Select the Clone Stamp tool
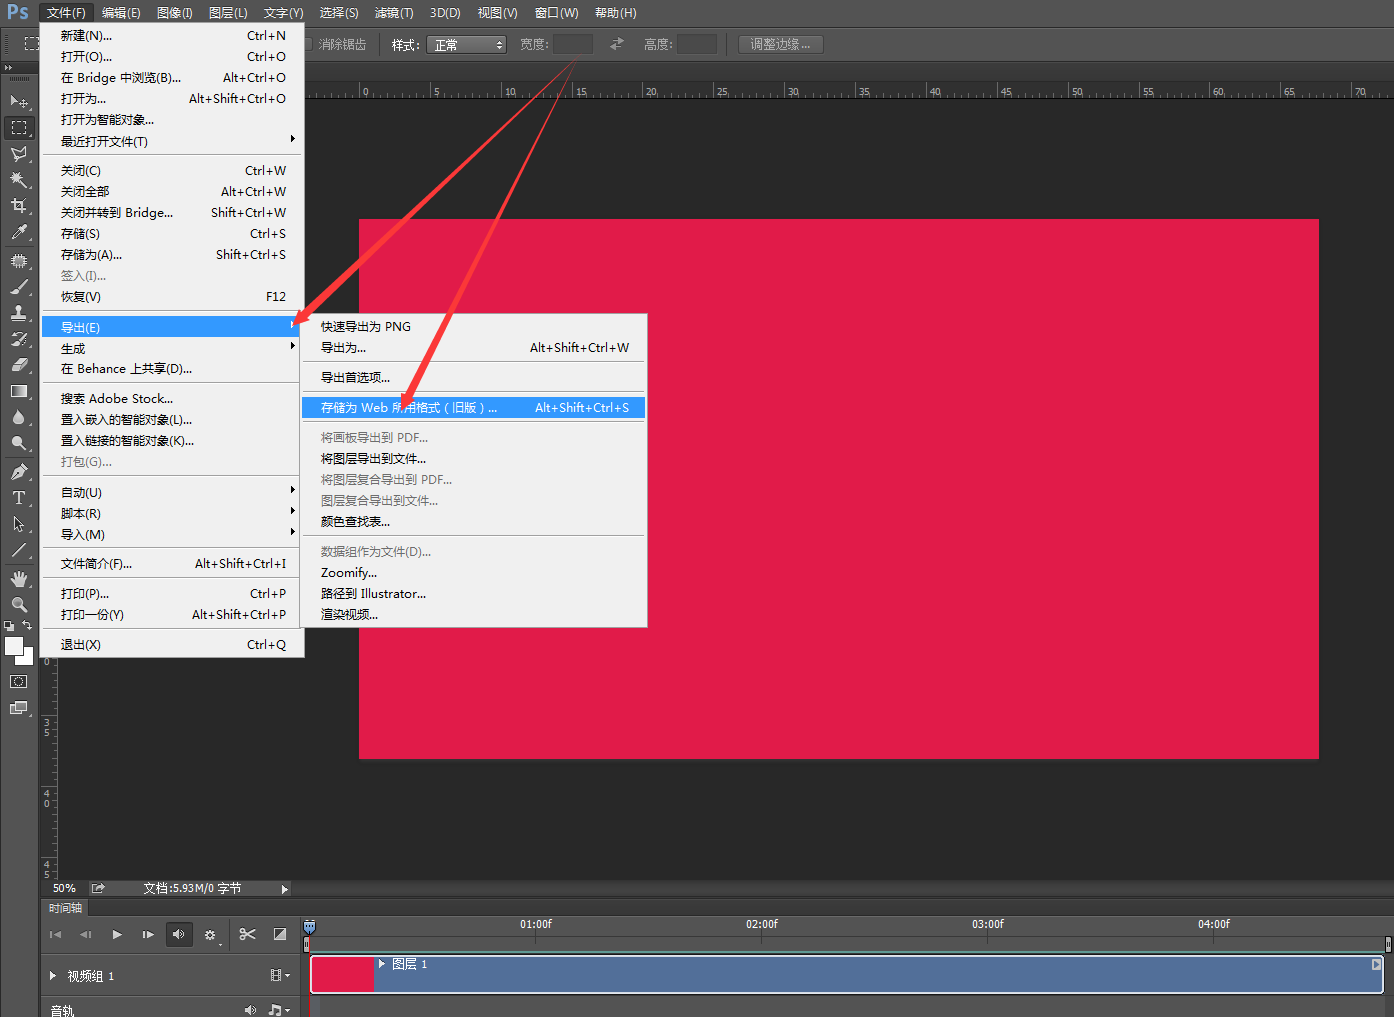This screenshot has width=1394, height=1017. (x=19, y=313)
